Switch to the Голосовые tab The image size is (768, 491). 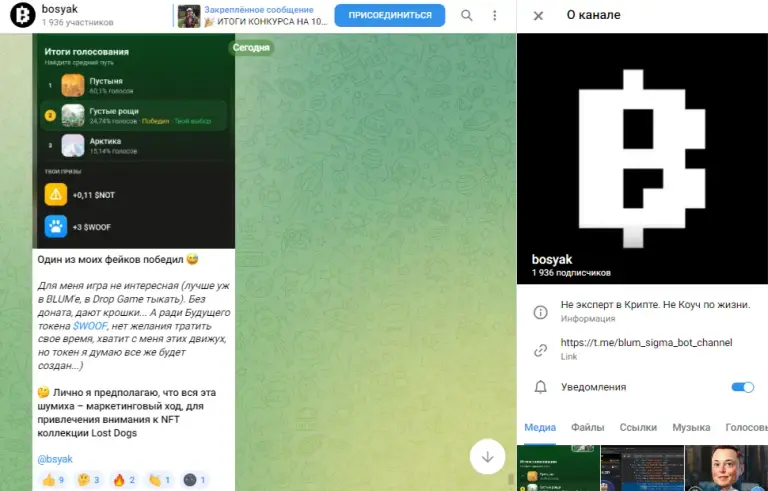point(746,427)
